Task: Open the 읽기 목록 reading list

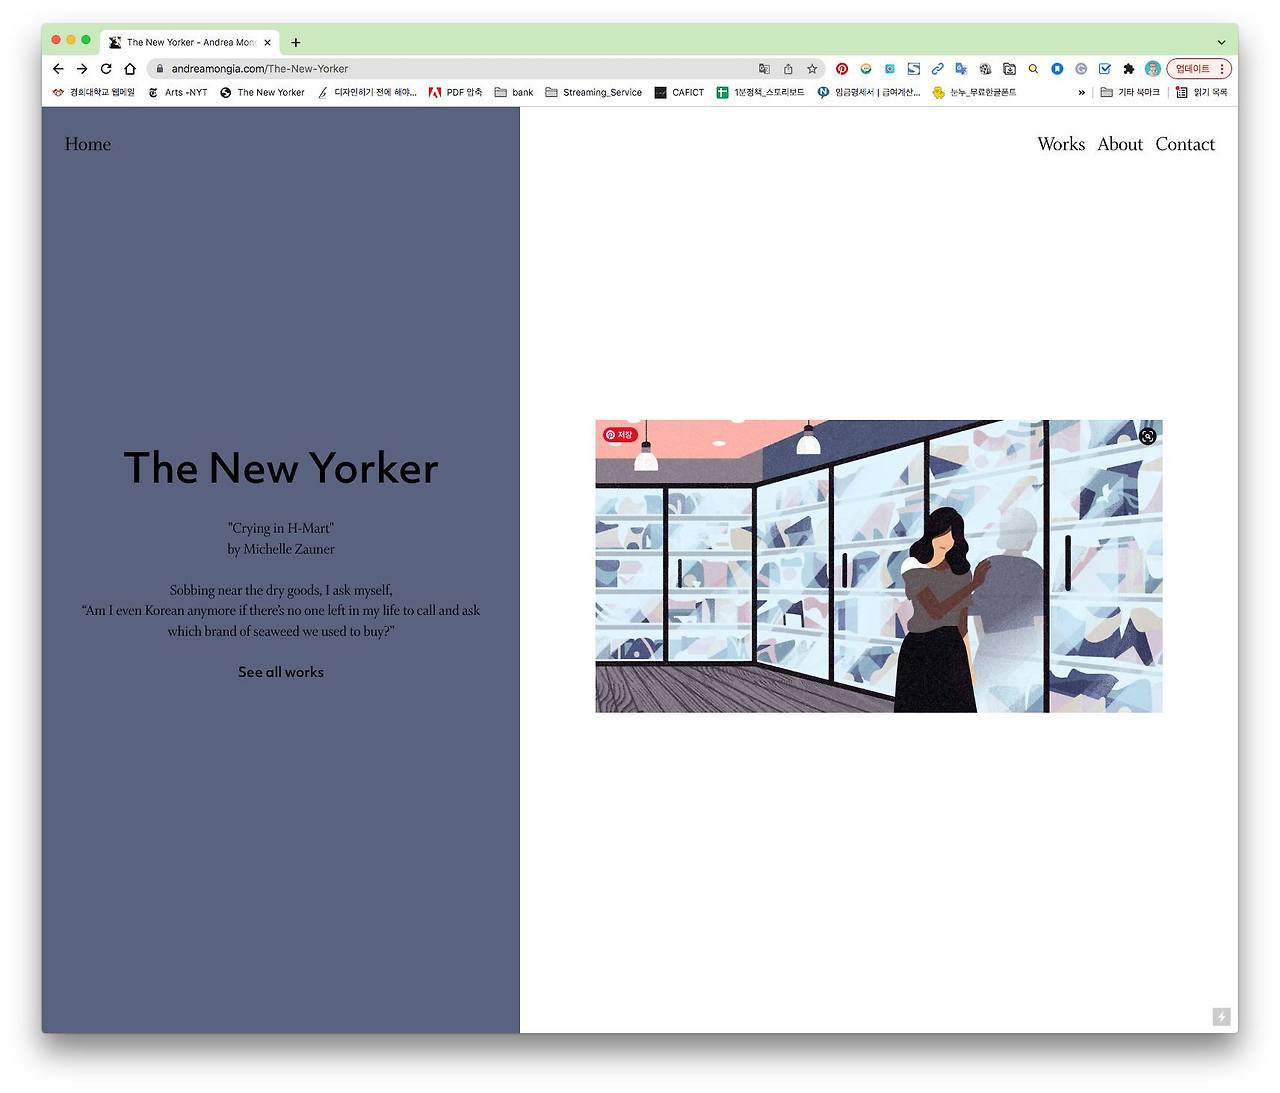Action: (1202, 92)
